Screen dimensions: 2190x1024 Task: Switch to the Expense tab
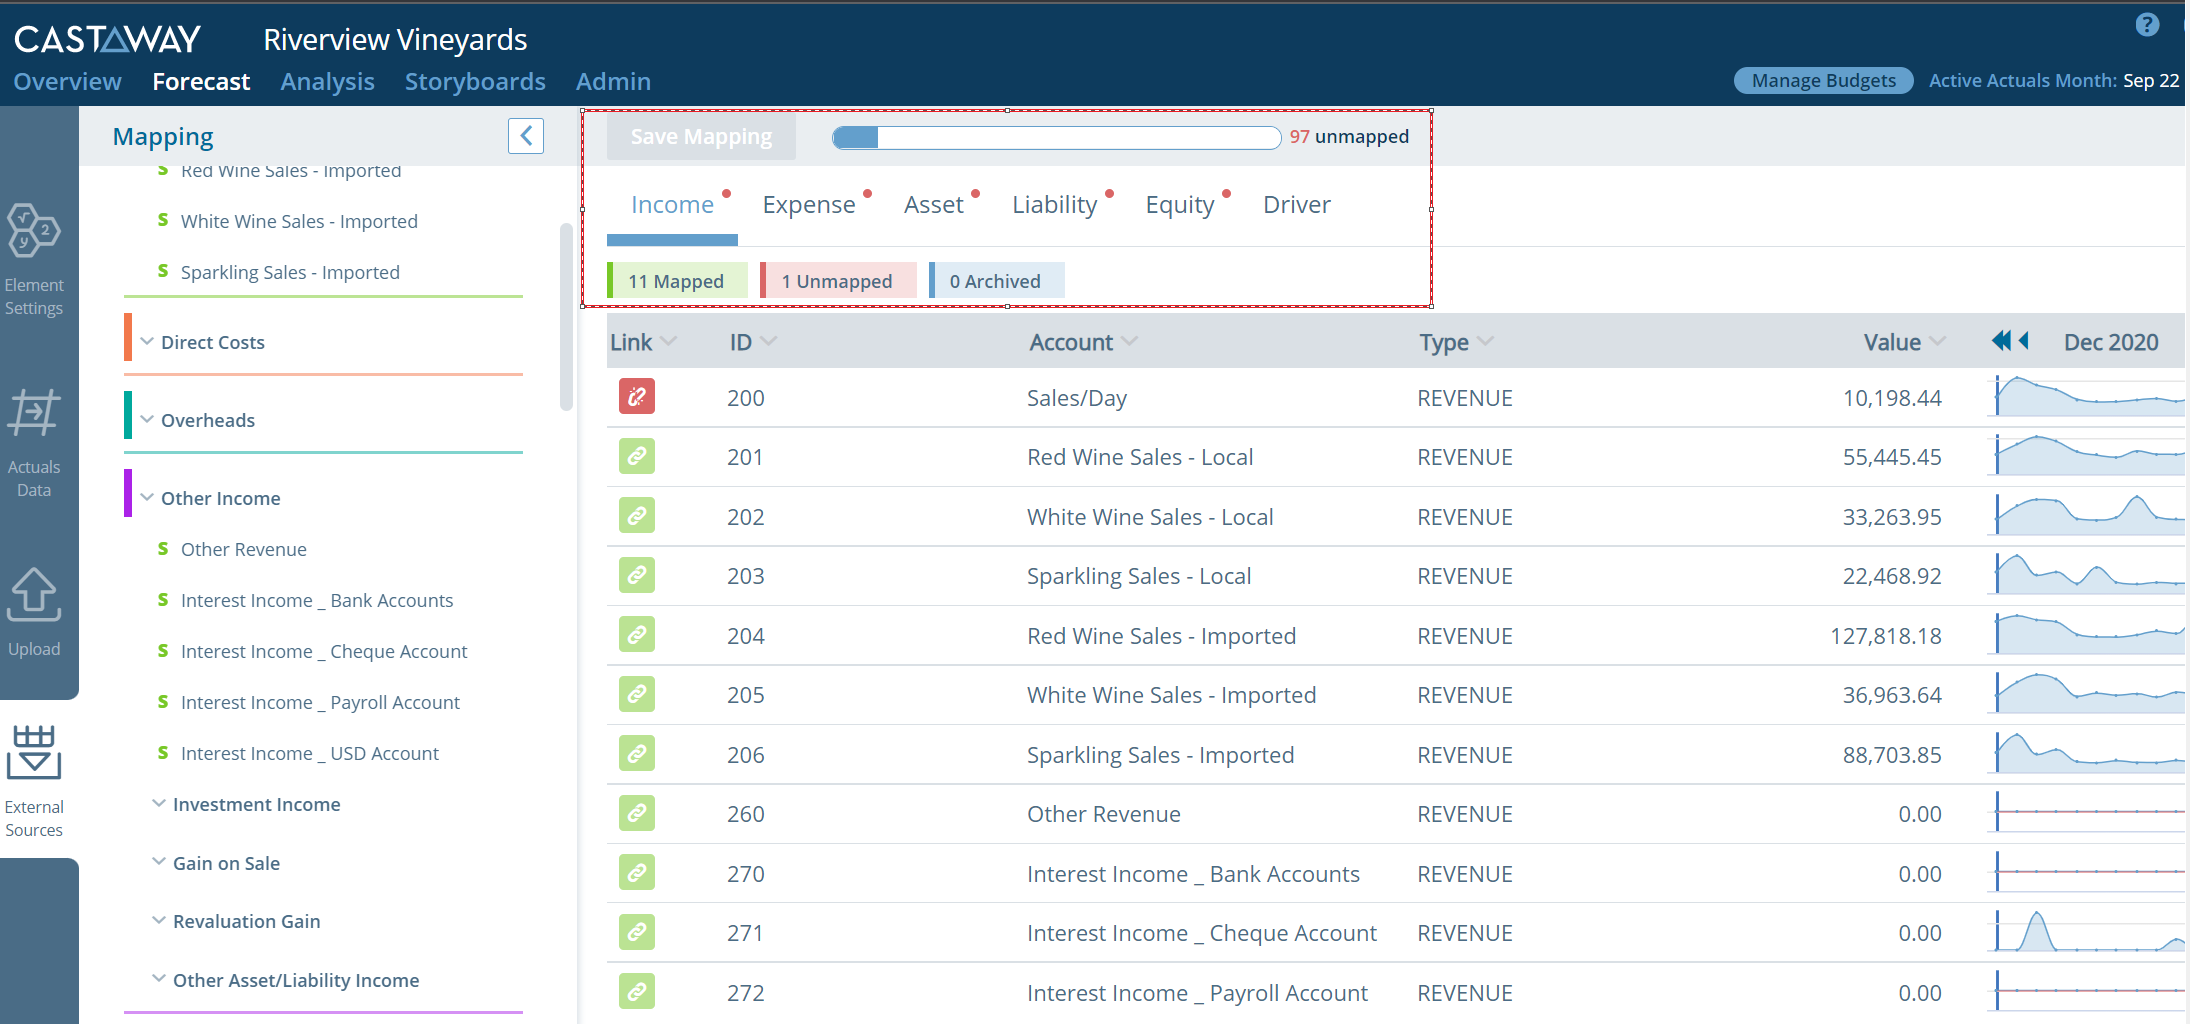(x=808, y=204)
